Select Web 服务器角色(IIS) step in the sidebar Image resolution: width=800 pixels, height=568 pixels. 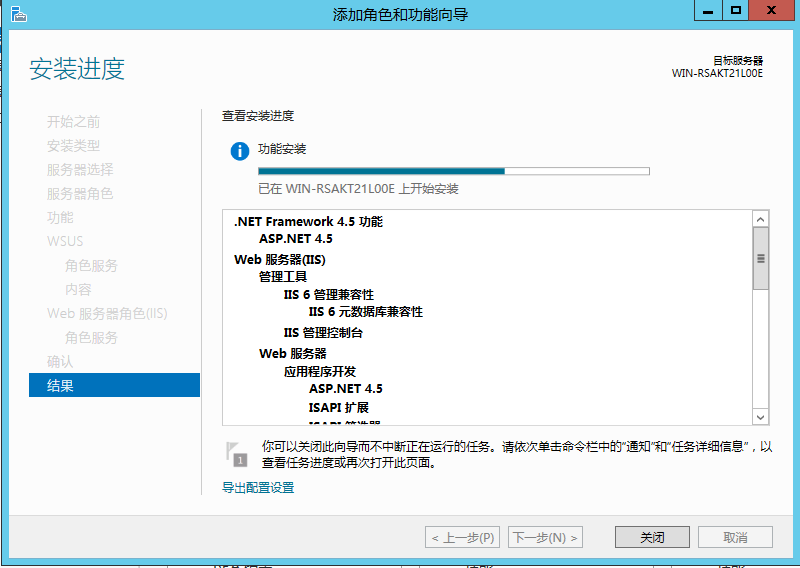[107, 313]
